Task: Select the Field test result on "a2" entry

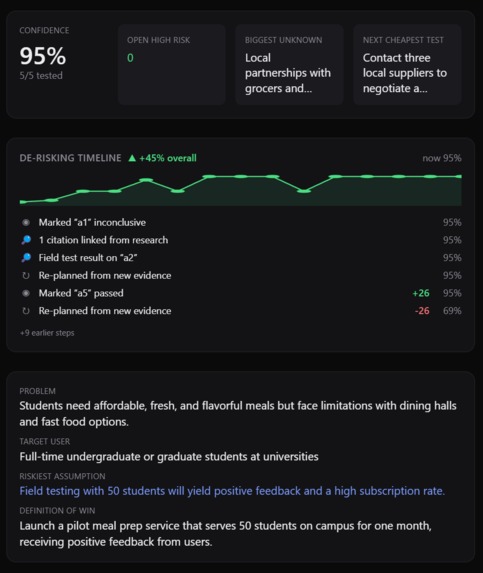Action: [241, 258]
